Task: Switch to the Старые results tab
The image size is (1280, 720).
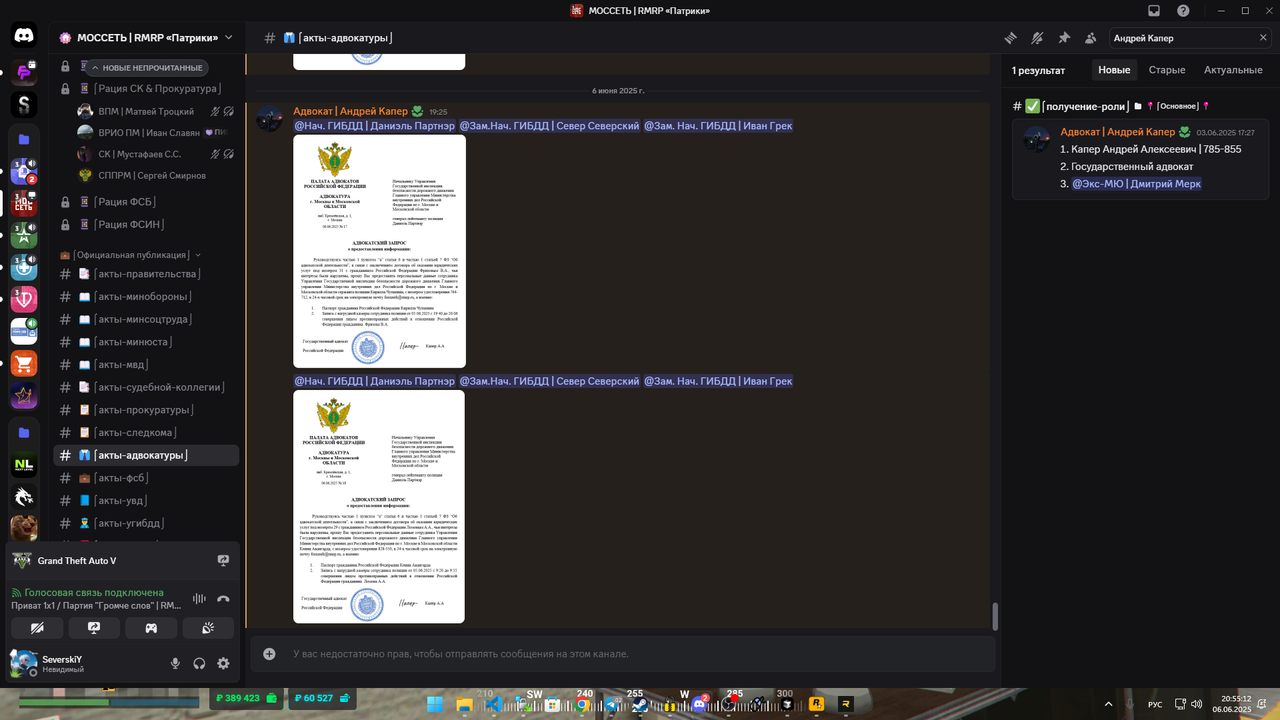Action: (1167, 70)
